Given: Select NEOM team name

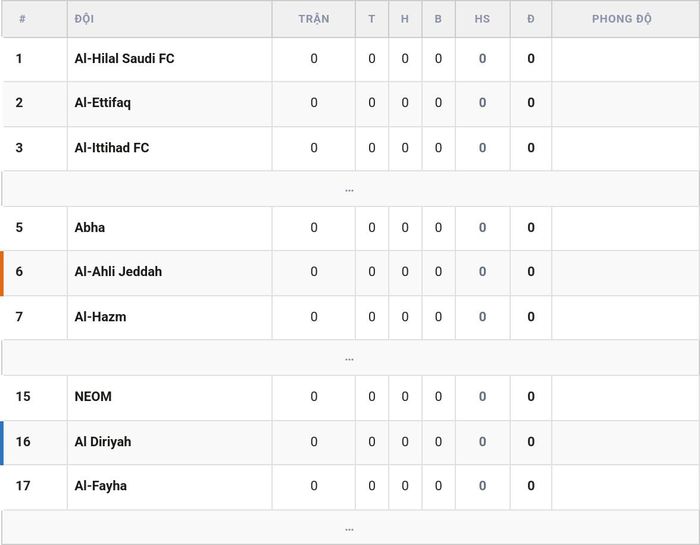Looking at the screenshot, I should click(93, 396).
